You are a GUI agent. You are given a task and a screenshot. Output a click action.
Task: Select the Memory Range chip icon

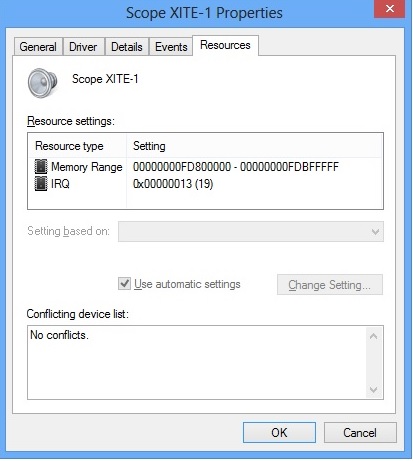[x=41, y=167]
